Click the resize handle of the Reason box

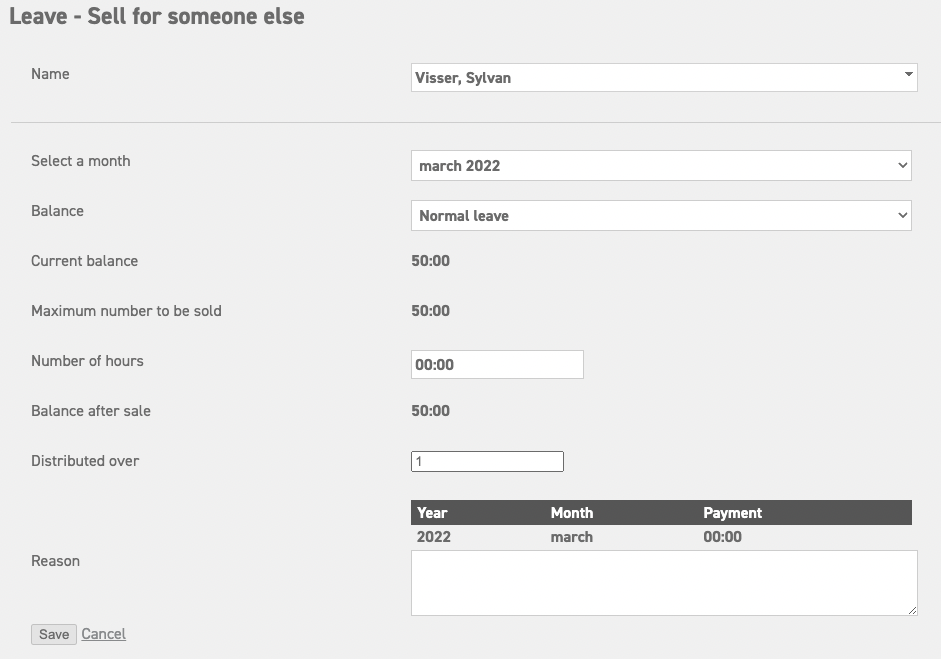[912, 609]
